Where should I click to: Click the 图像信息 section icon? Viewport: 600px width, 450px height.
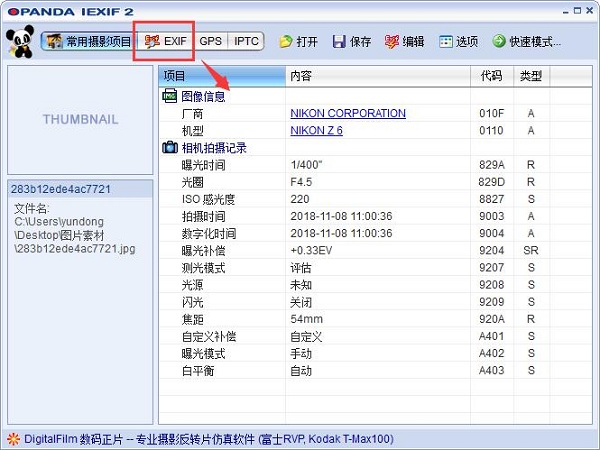pos(169,97)
